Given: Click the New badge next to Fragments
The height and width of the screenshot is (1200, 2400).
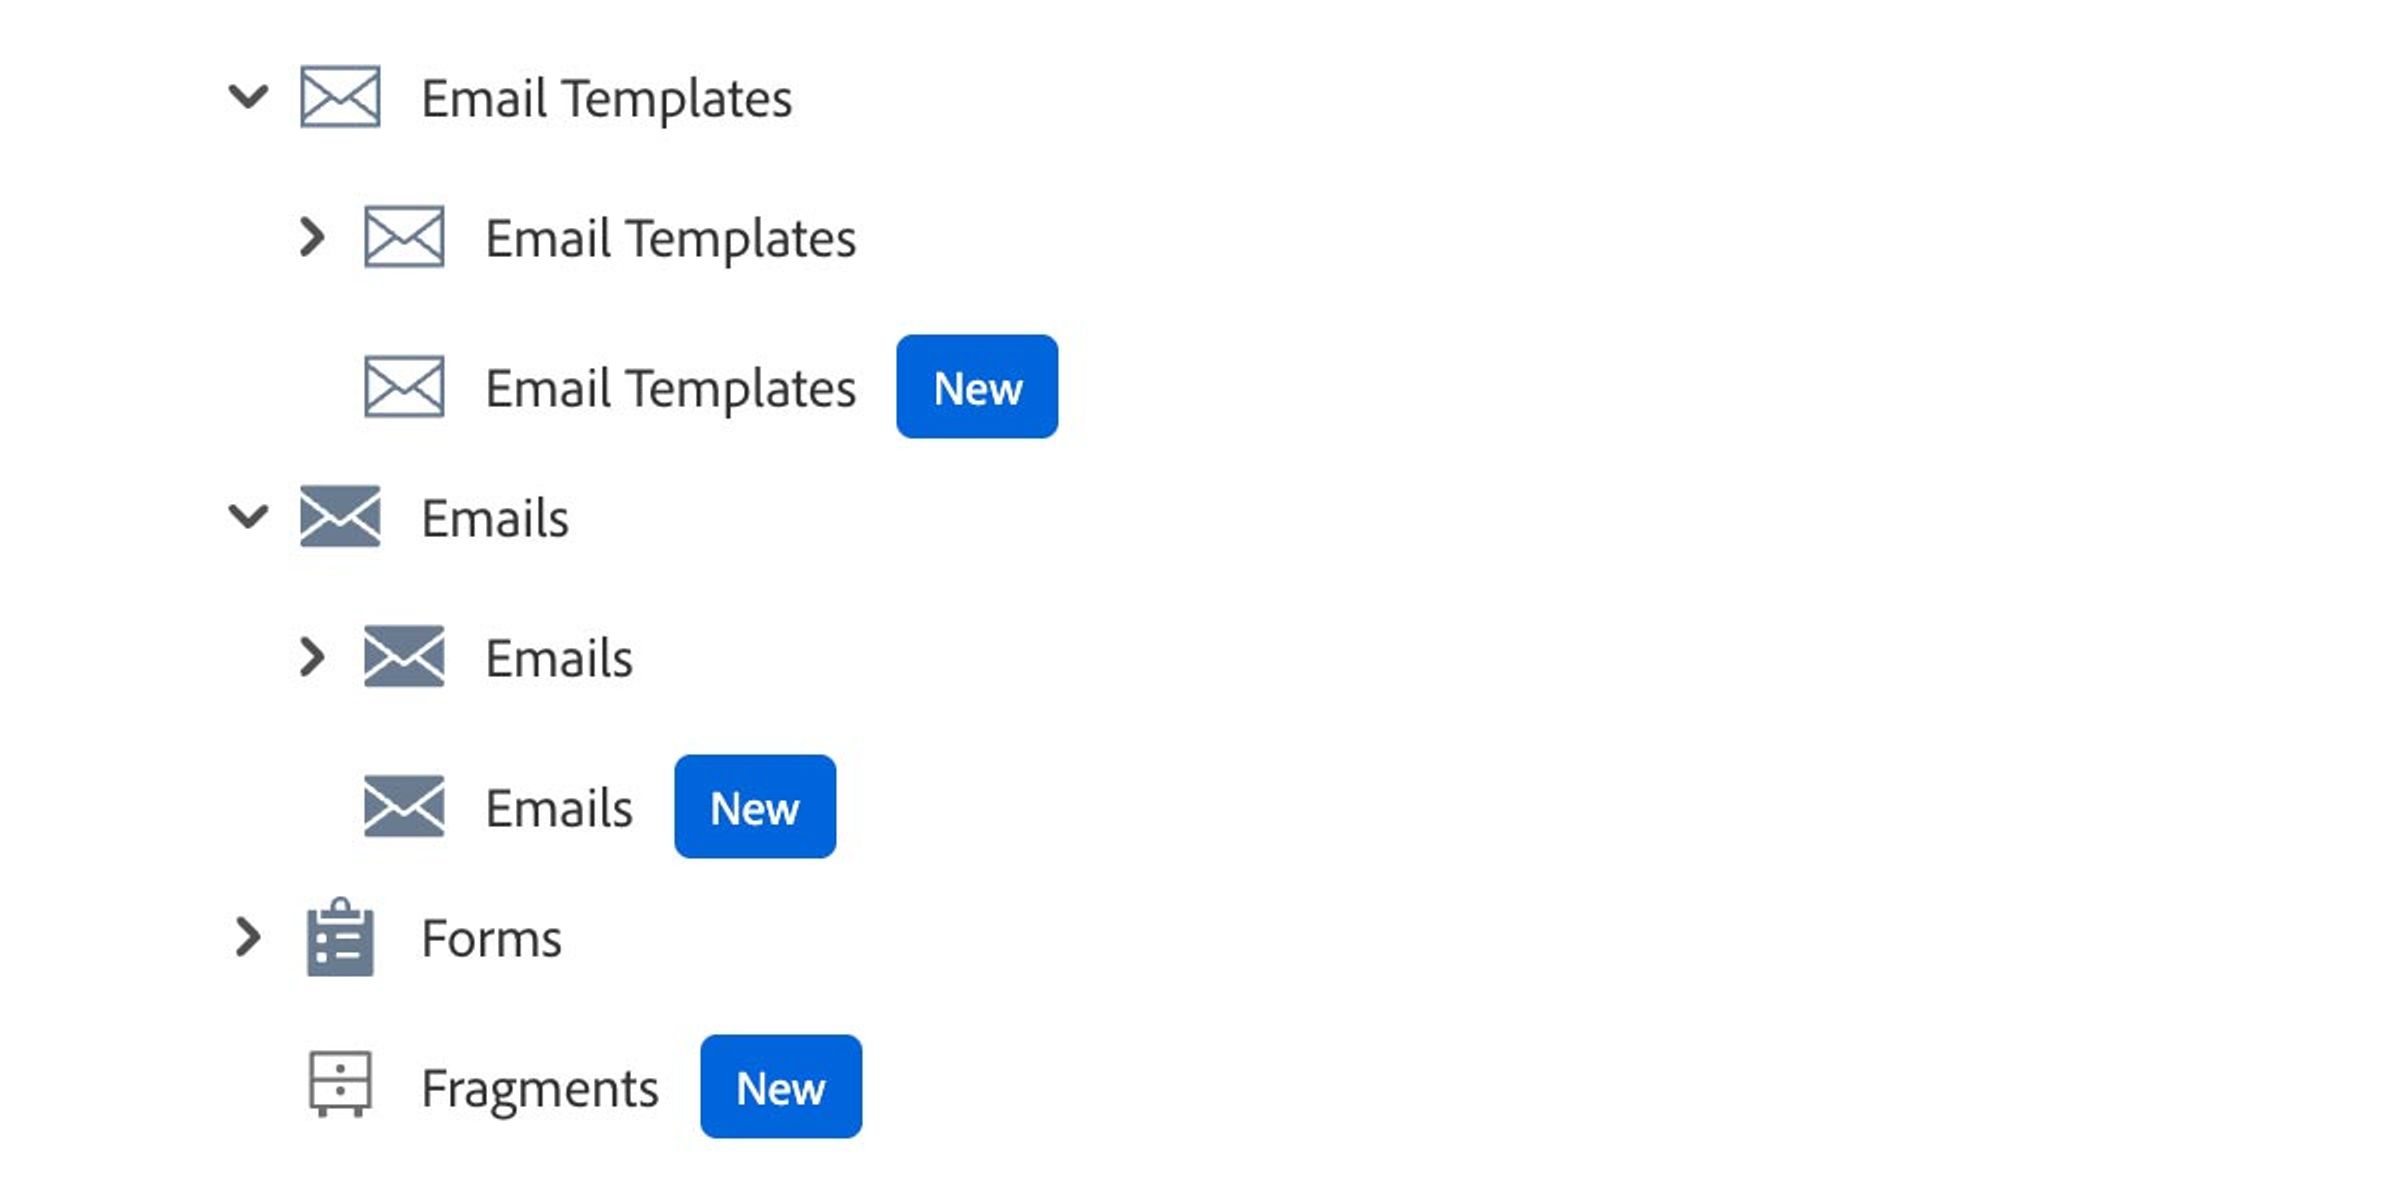Looking at the screenshot, I should coord(781,1087).
